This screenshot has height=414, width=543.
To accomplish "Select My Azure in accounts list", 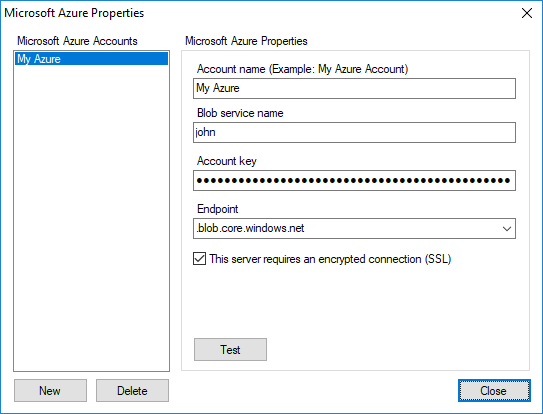I will [x=91, y=59].
